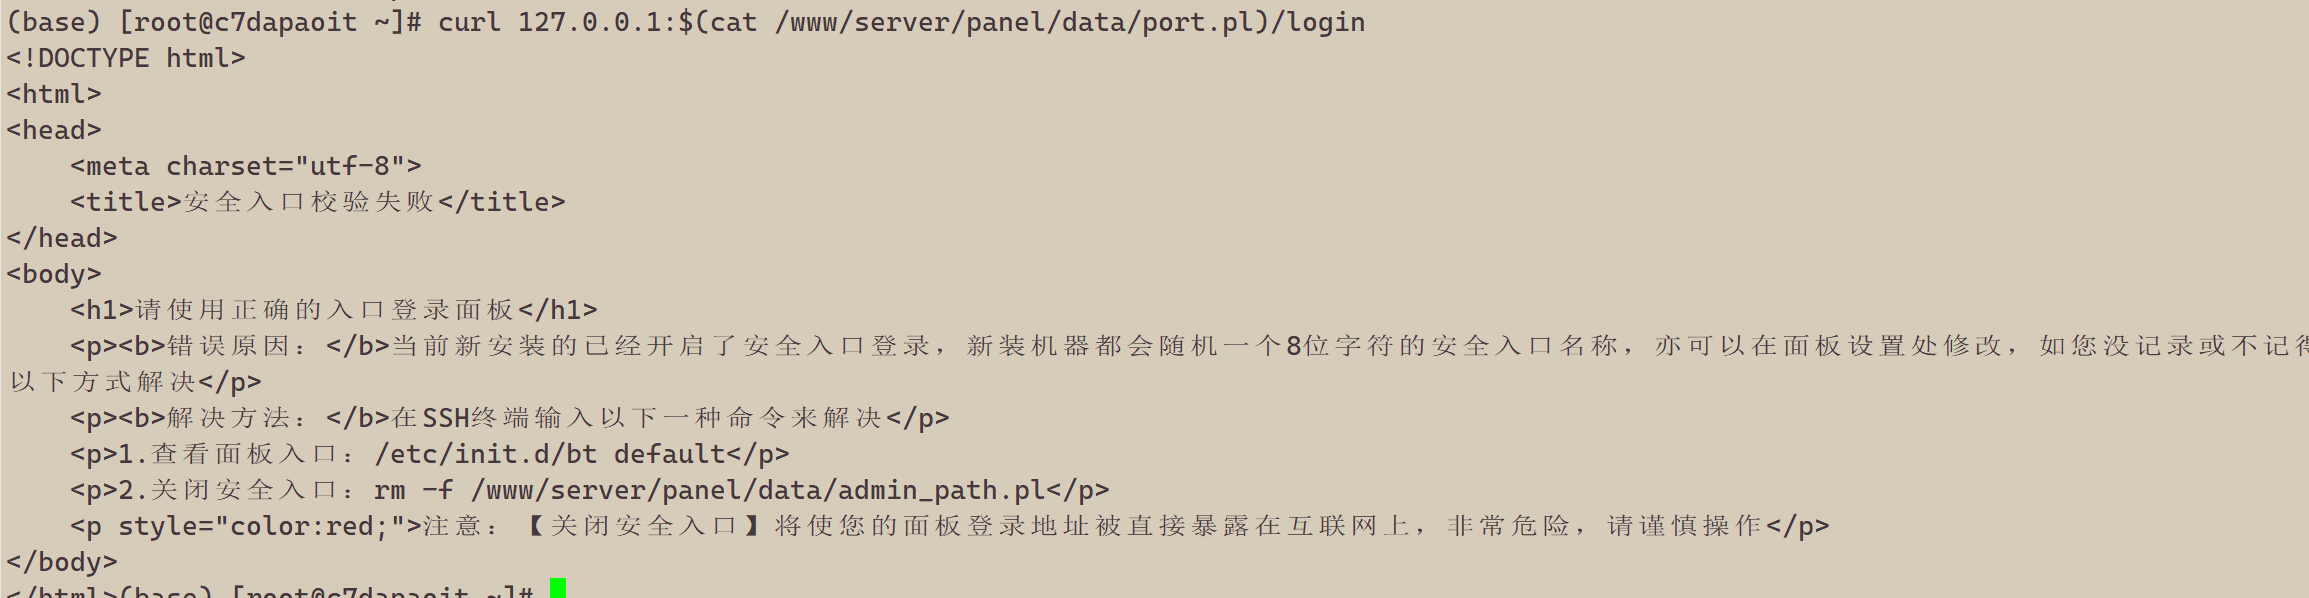The image size is (2309, 598).
Task: Click the closing </head> tag
Action: pyautogui.click(x=62, y=238)
